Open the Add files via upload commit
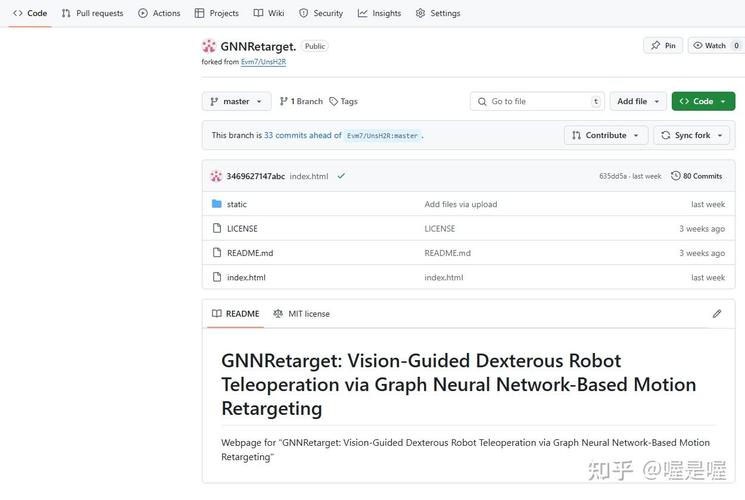 [x=460, y=204]
